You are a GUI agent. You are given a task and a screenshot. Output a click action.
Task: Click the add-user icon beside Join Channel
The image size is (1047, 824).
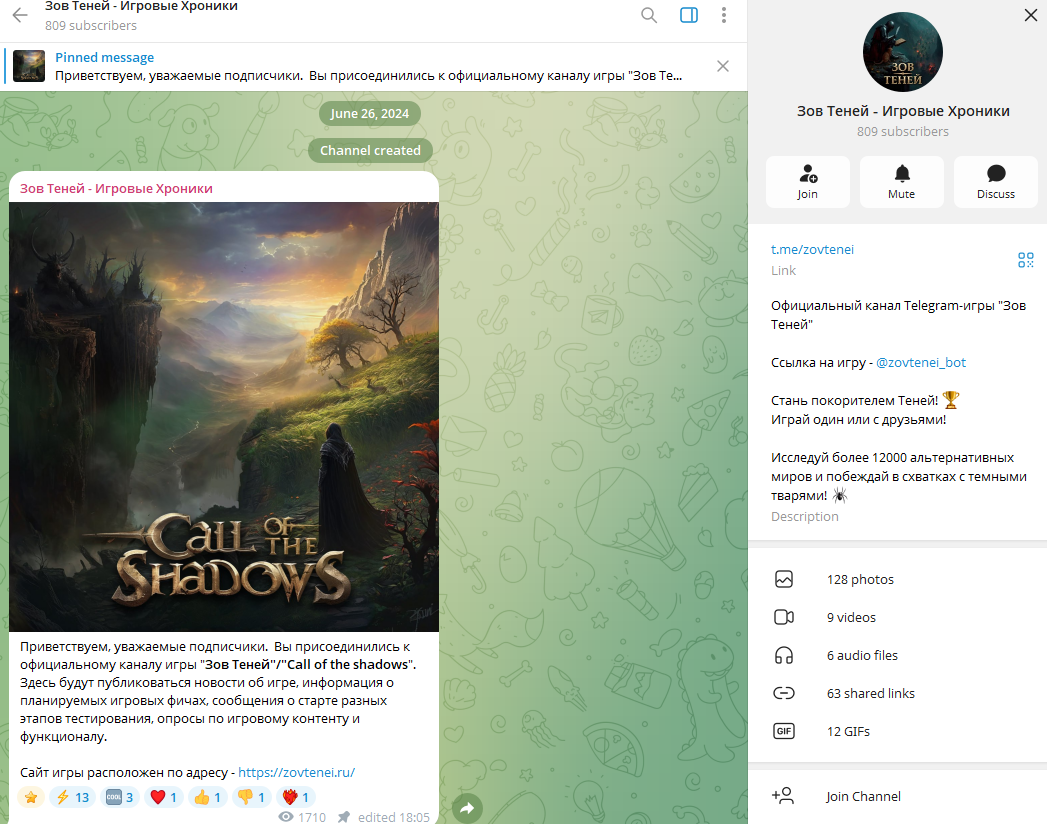[783, 795]
